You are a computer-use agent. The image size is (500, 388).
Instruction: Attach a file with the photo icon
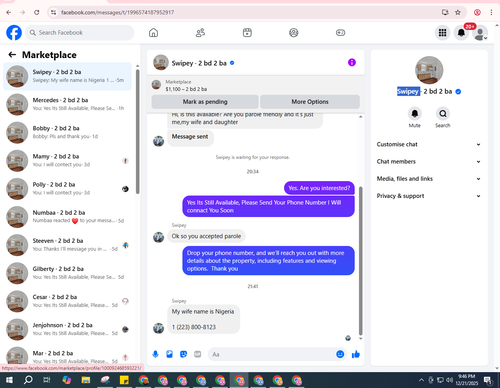click(169, 354)
